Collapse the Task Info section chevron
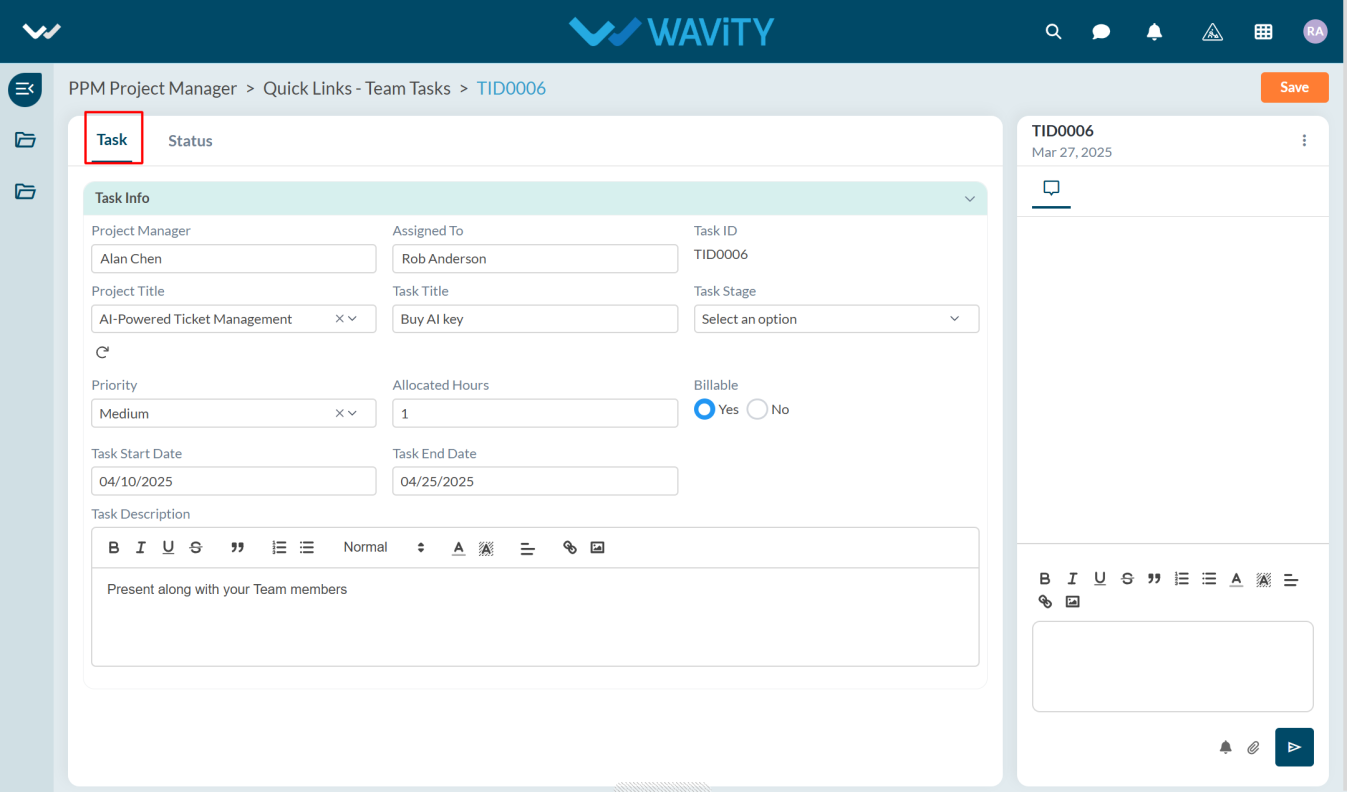This screenshot has height=792, width=1347. point(969,199)
